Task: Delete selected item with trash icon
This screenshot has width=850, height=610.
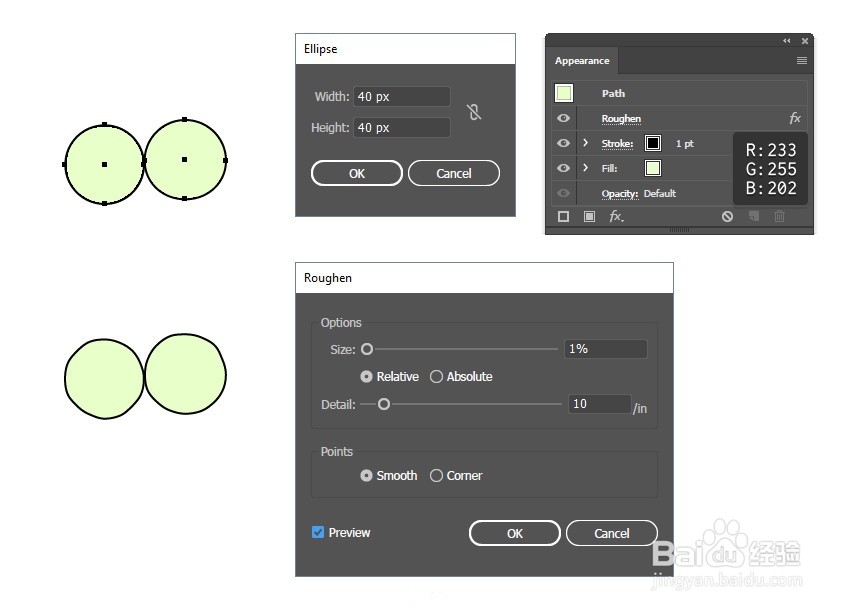Action: 779,216
